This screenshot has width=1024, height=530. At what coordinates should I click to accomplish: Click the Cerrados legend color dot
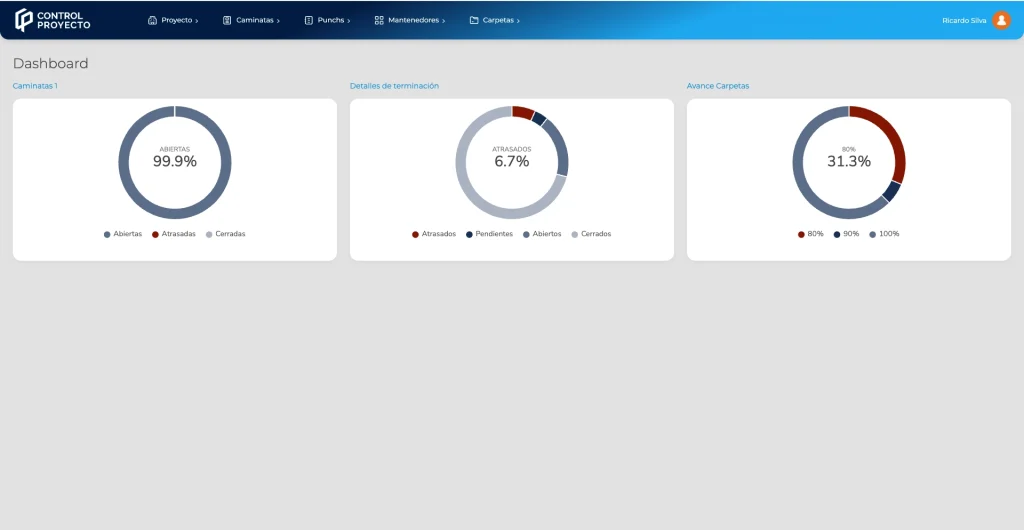coord(575,234)
